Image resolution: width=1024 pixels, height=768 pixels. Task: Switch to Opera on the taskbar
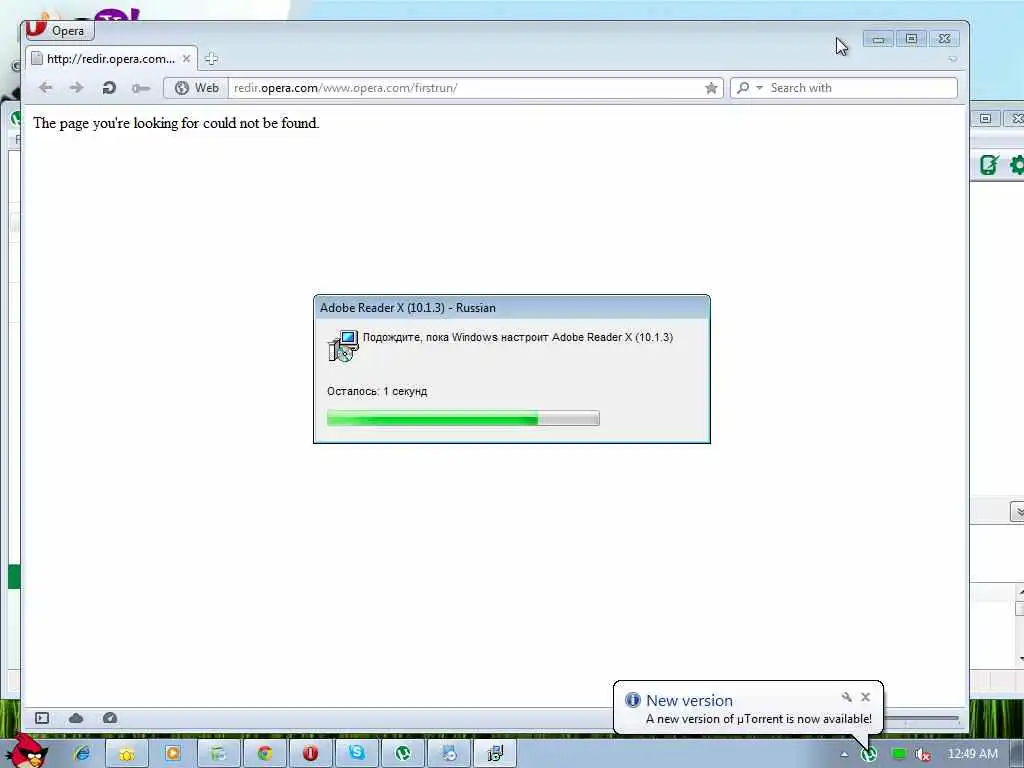tap(310, 754)
